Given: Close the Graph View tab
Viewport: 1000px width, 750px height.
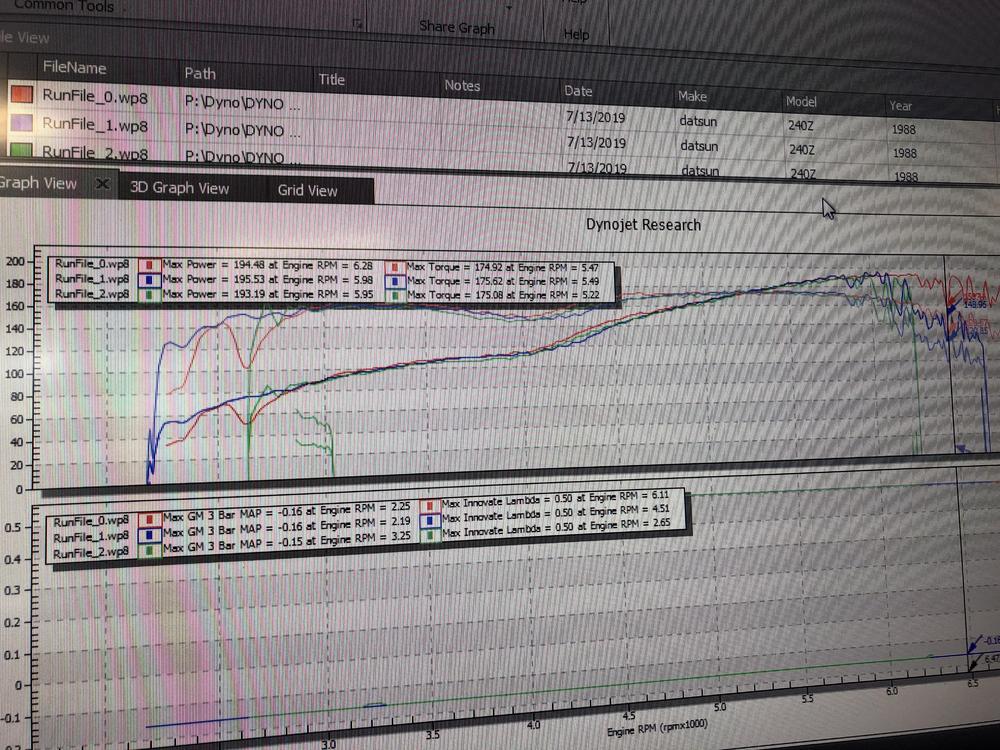Looking at the screenshot, I should pos(102,184).
